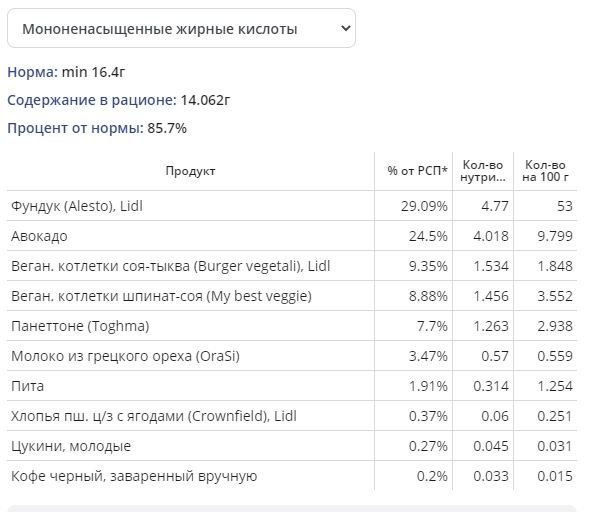This screenshot has width=589, height=512.
Task: Select the Кофе черный, заваренный вручную row
Action: [292, 476]
